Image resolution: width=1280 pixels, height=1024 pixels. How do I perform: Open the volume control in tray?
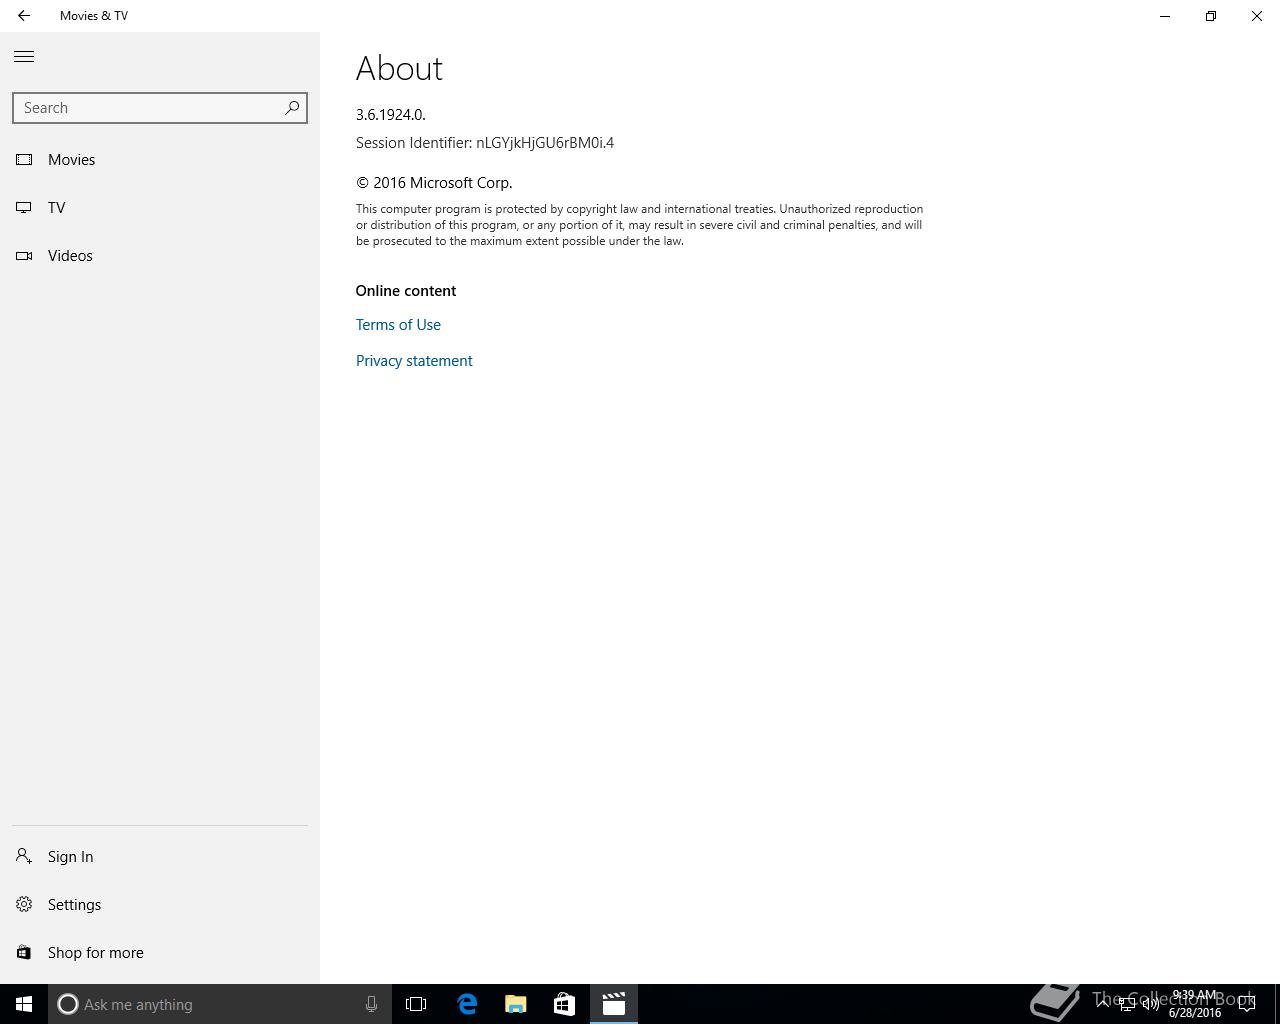1151,1004
